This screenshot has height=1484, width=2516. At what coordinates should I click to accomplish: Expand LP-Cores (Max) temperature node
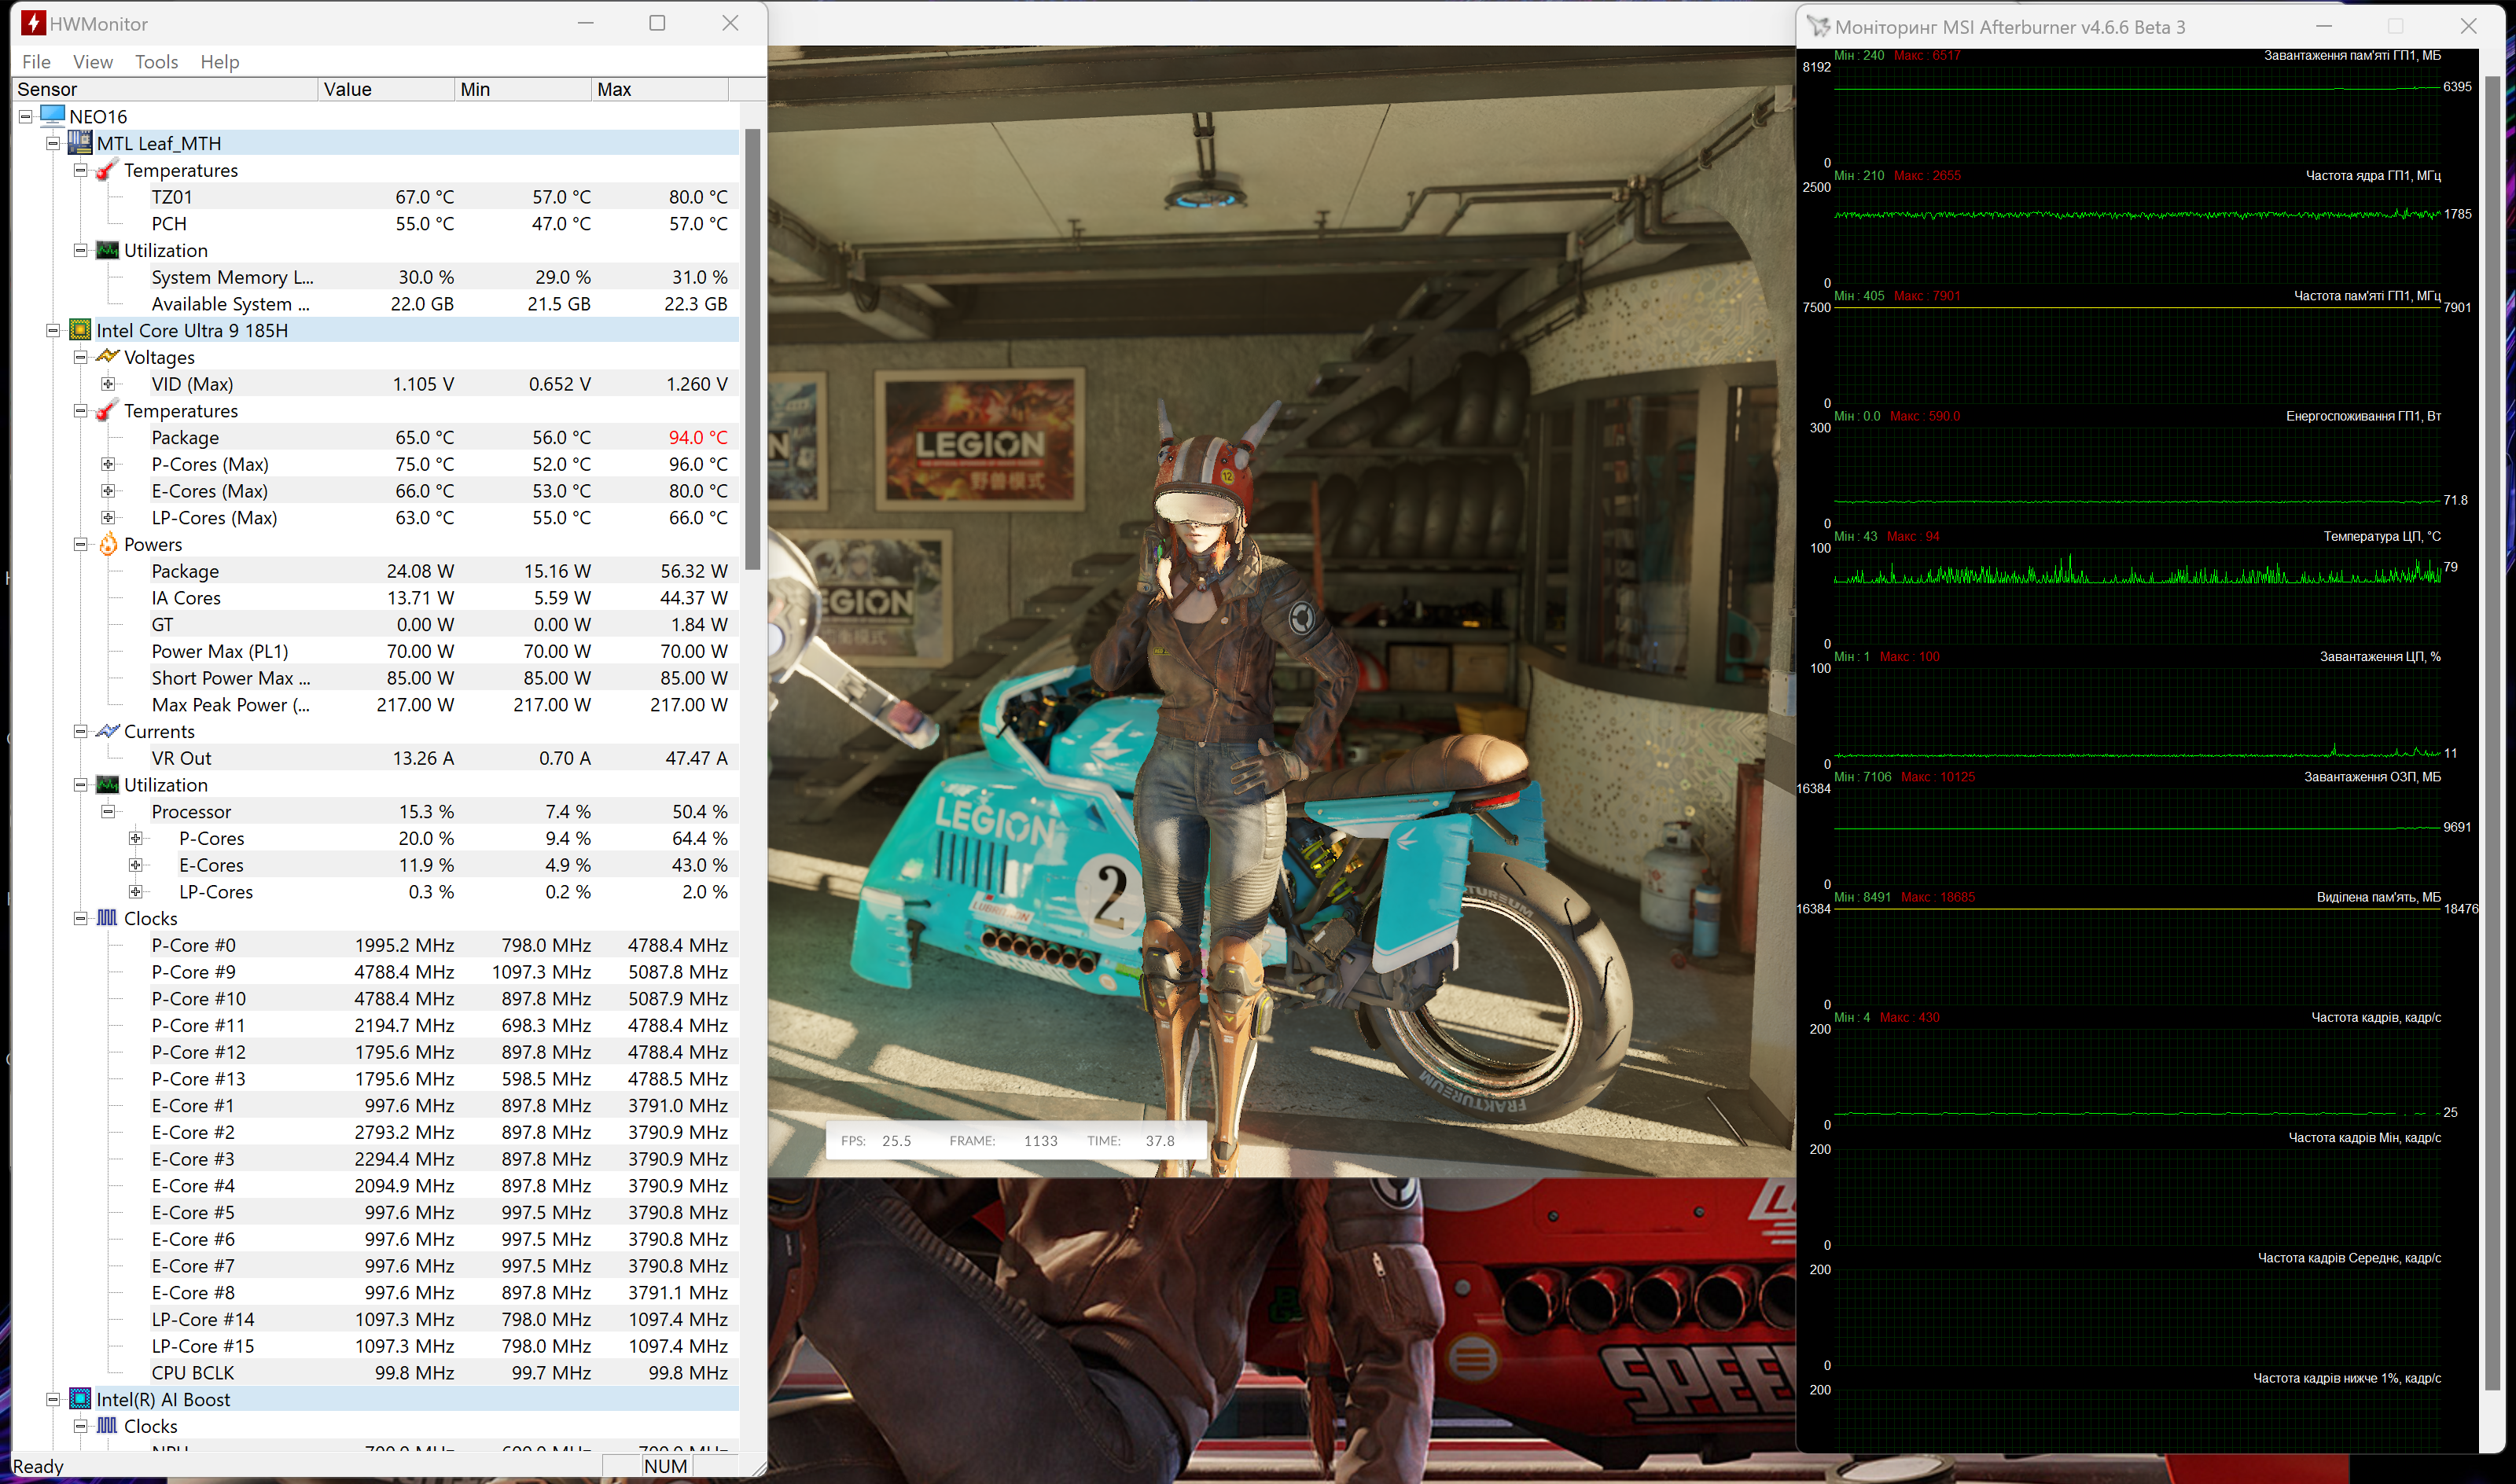(108, 518)
